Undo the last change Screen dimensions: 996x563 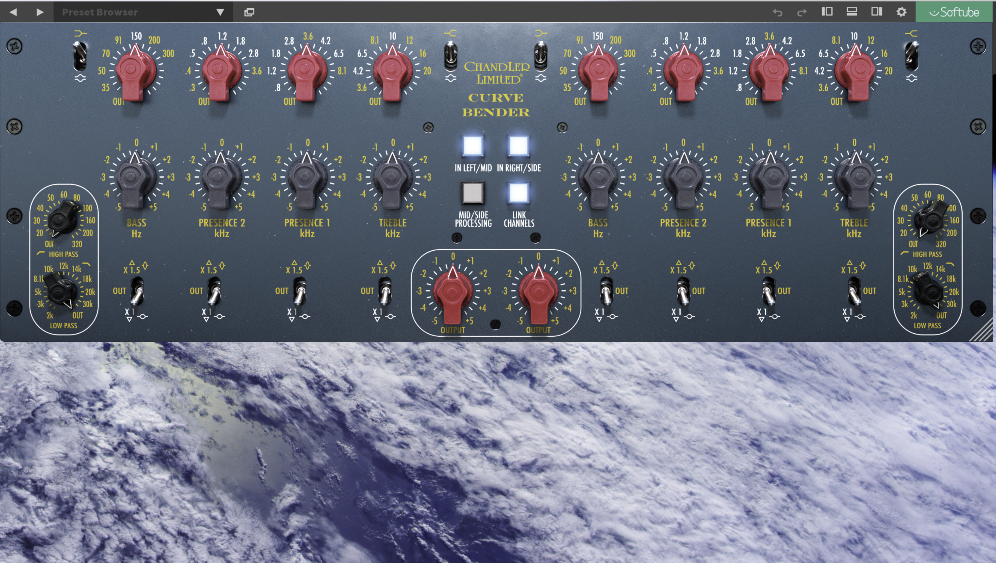pyautogui.click(x=777, y=12)
